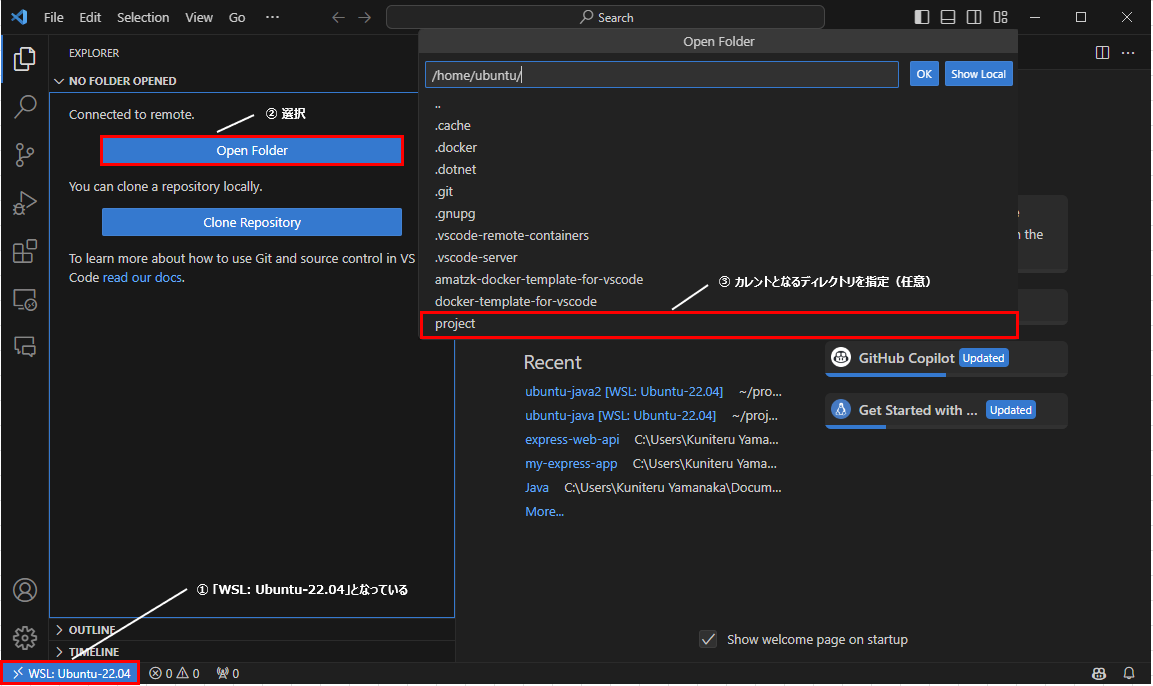Open the File menu
This screenshot has width=1153, height=686.
53,16
